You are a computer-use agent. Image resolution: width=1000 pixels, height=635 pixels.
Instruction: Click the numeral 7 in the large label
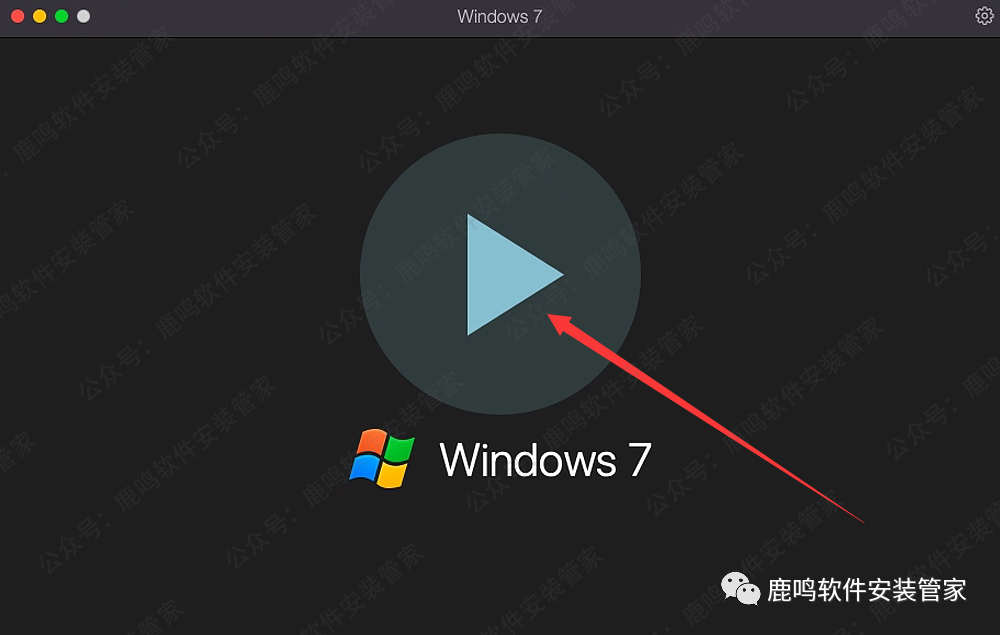pyautogui.click(x=640, y=460)
